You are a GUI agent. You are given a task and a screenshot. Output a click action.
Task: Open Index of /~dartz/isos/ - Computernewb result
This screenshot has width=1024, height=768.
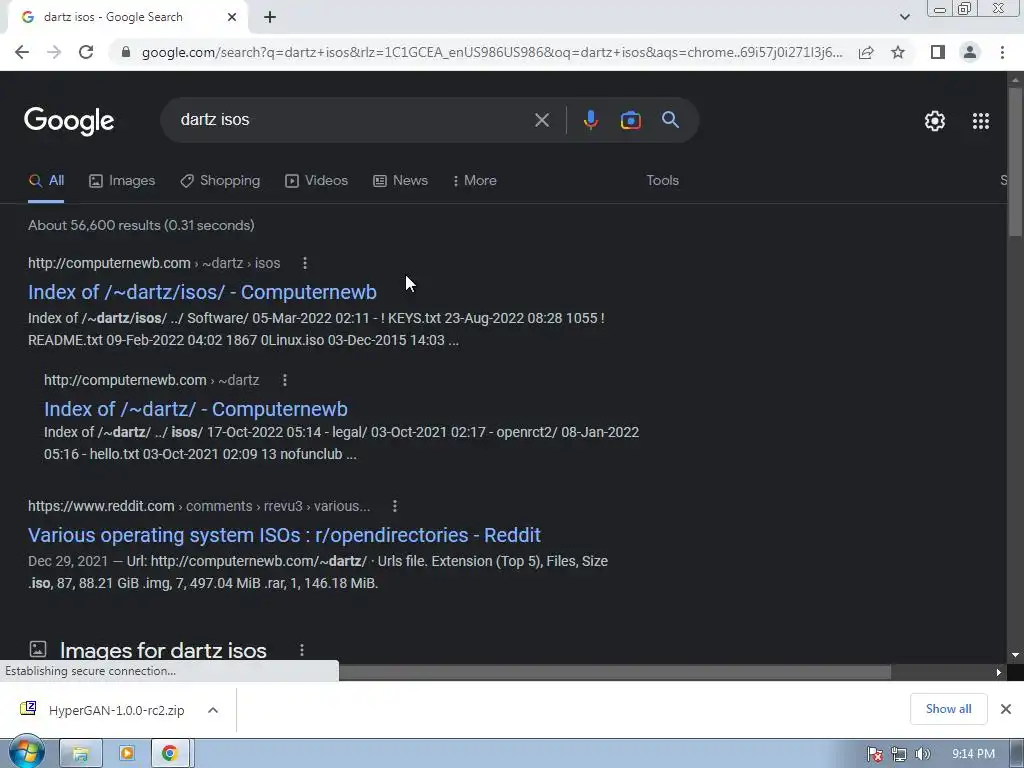202,292
